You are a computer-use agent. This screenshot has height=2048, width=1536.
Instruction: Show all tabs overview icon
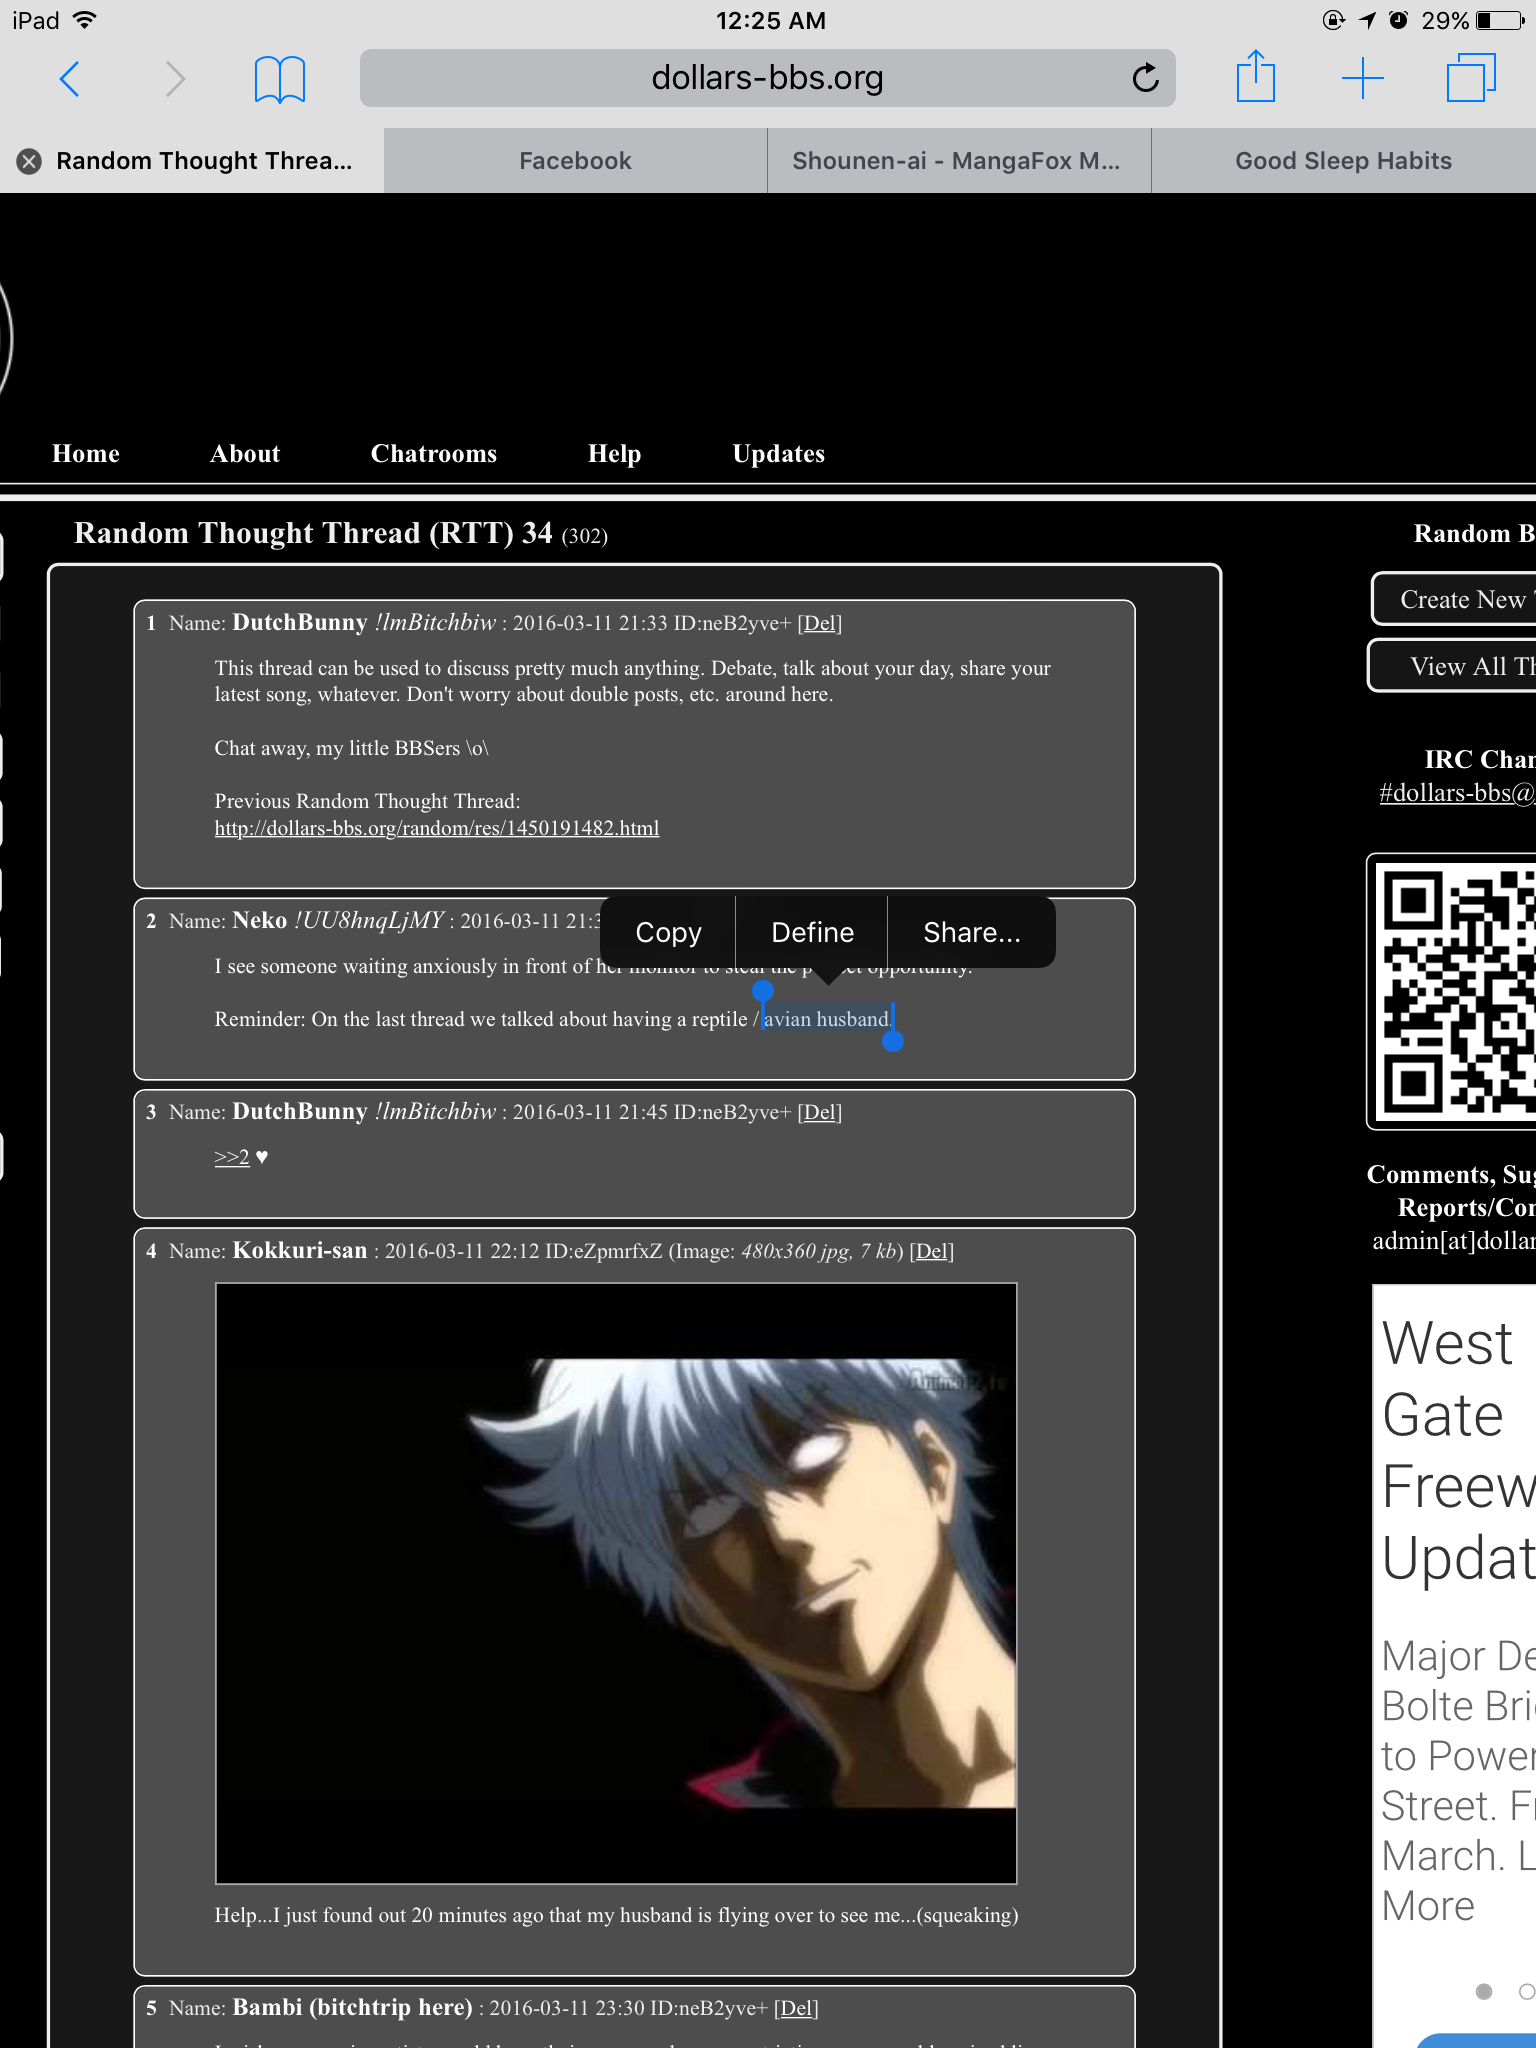click(x=1471, y=77)
